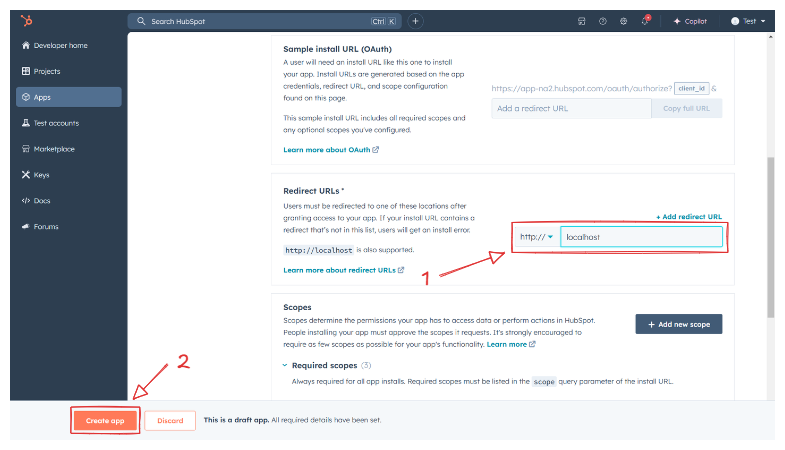Screen dimensions: 785x450
Task: Open the marketplace icon in top bar
Action: 581,21
